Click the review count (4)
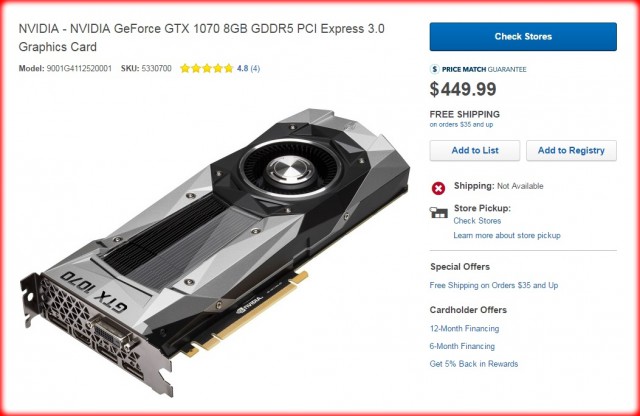This screenshot has width=640, height=416. pos(255,68)
